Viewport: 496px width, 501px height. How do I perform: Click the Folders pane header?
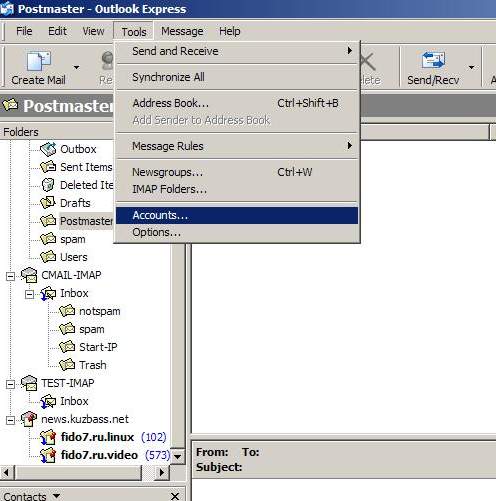pos(57,132)
